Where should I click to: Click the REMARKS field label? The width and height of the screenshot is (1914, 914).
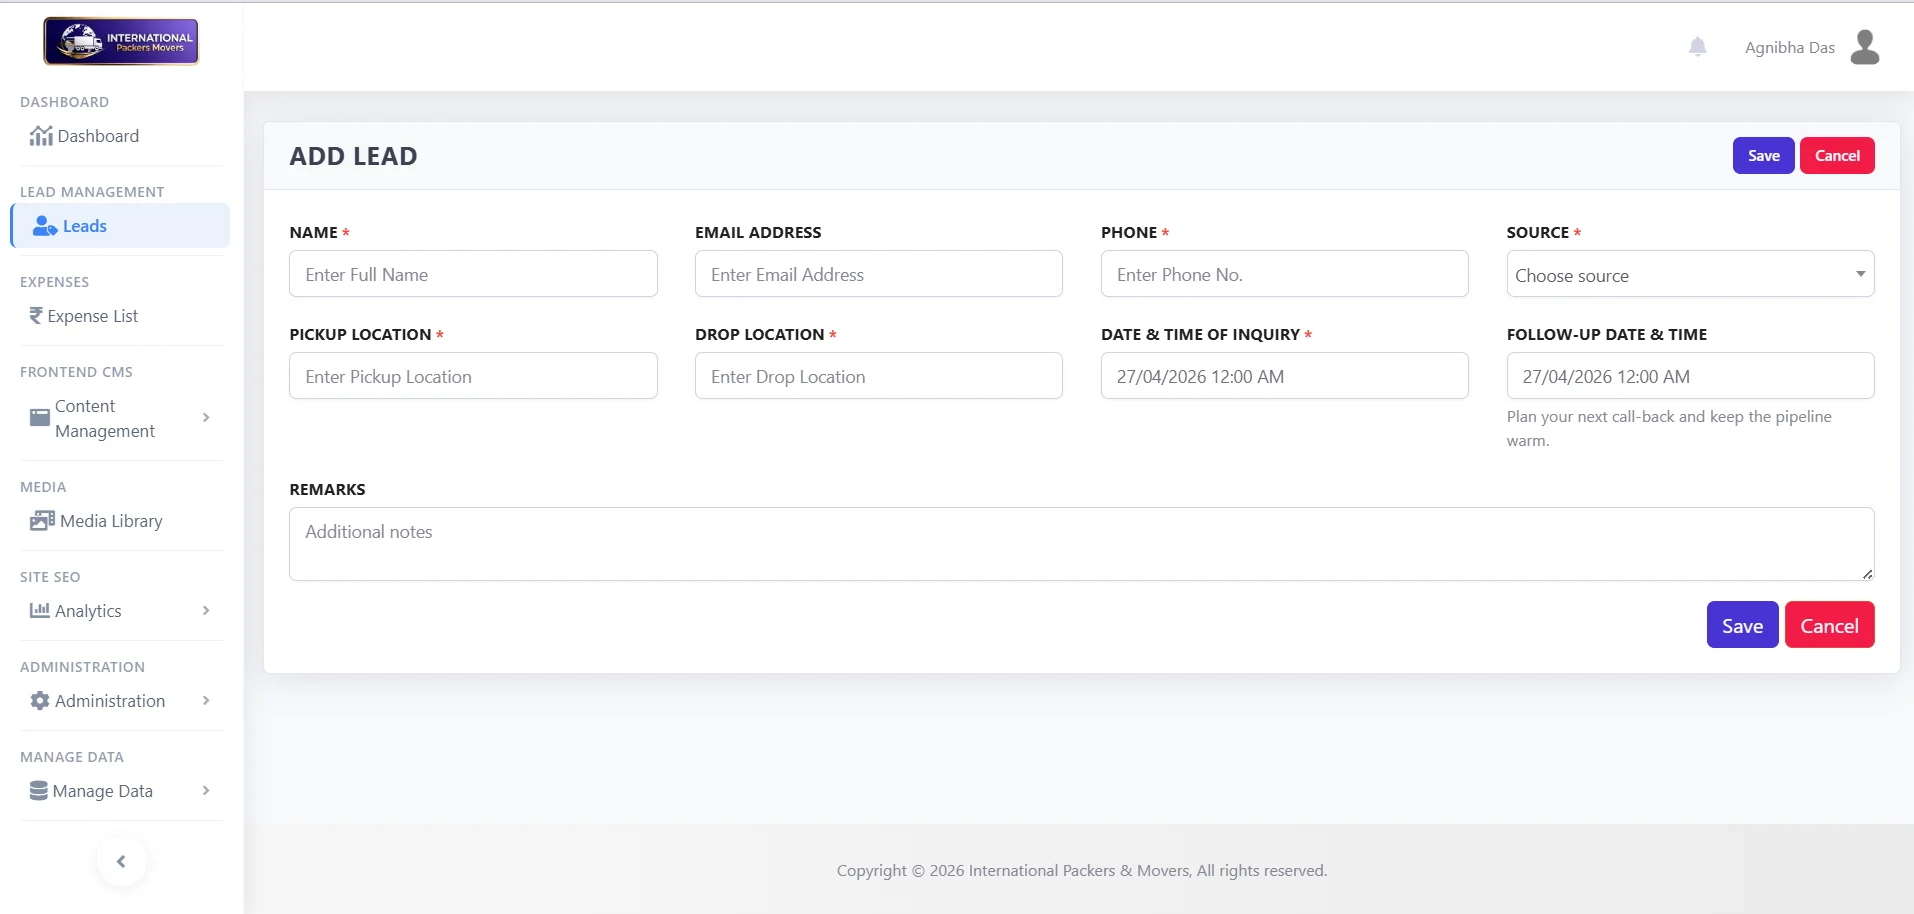click(327, 489)
